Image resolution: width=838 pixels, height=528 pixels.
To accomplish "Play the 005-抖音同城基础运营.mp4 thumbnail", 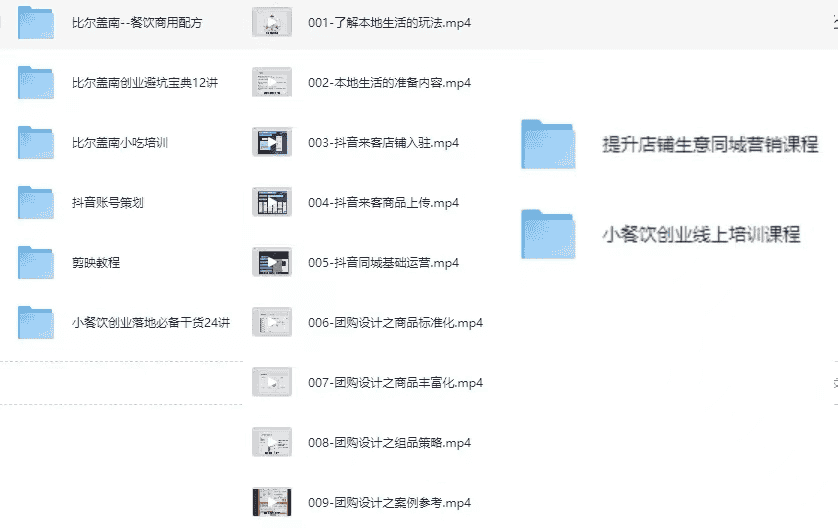I will pyautogui.click(x=272, y=262).
